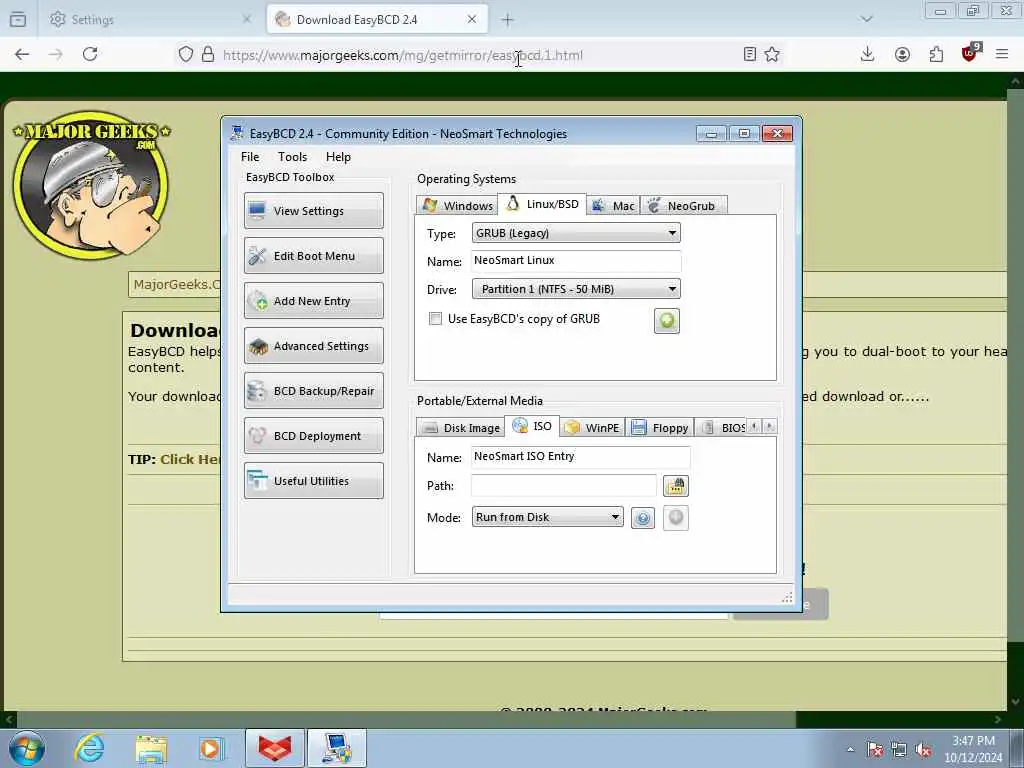Viewport: 1024px width, 768px height.
Task: Open Edit Boot Menu panel
Action: 313,255
